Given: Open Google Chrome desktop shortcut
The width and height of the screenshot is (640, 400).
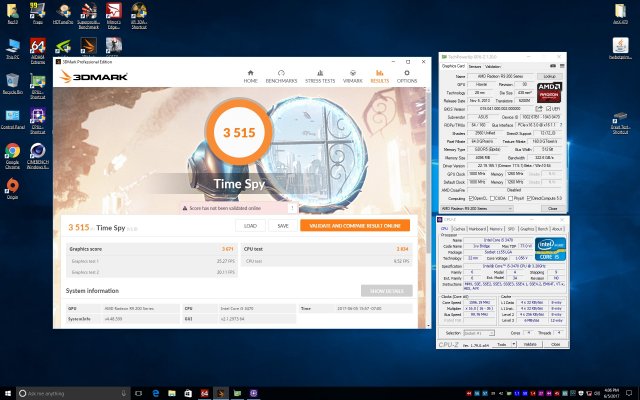Looking at the screenshot, I should pos(12,156).
